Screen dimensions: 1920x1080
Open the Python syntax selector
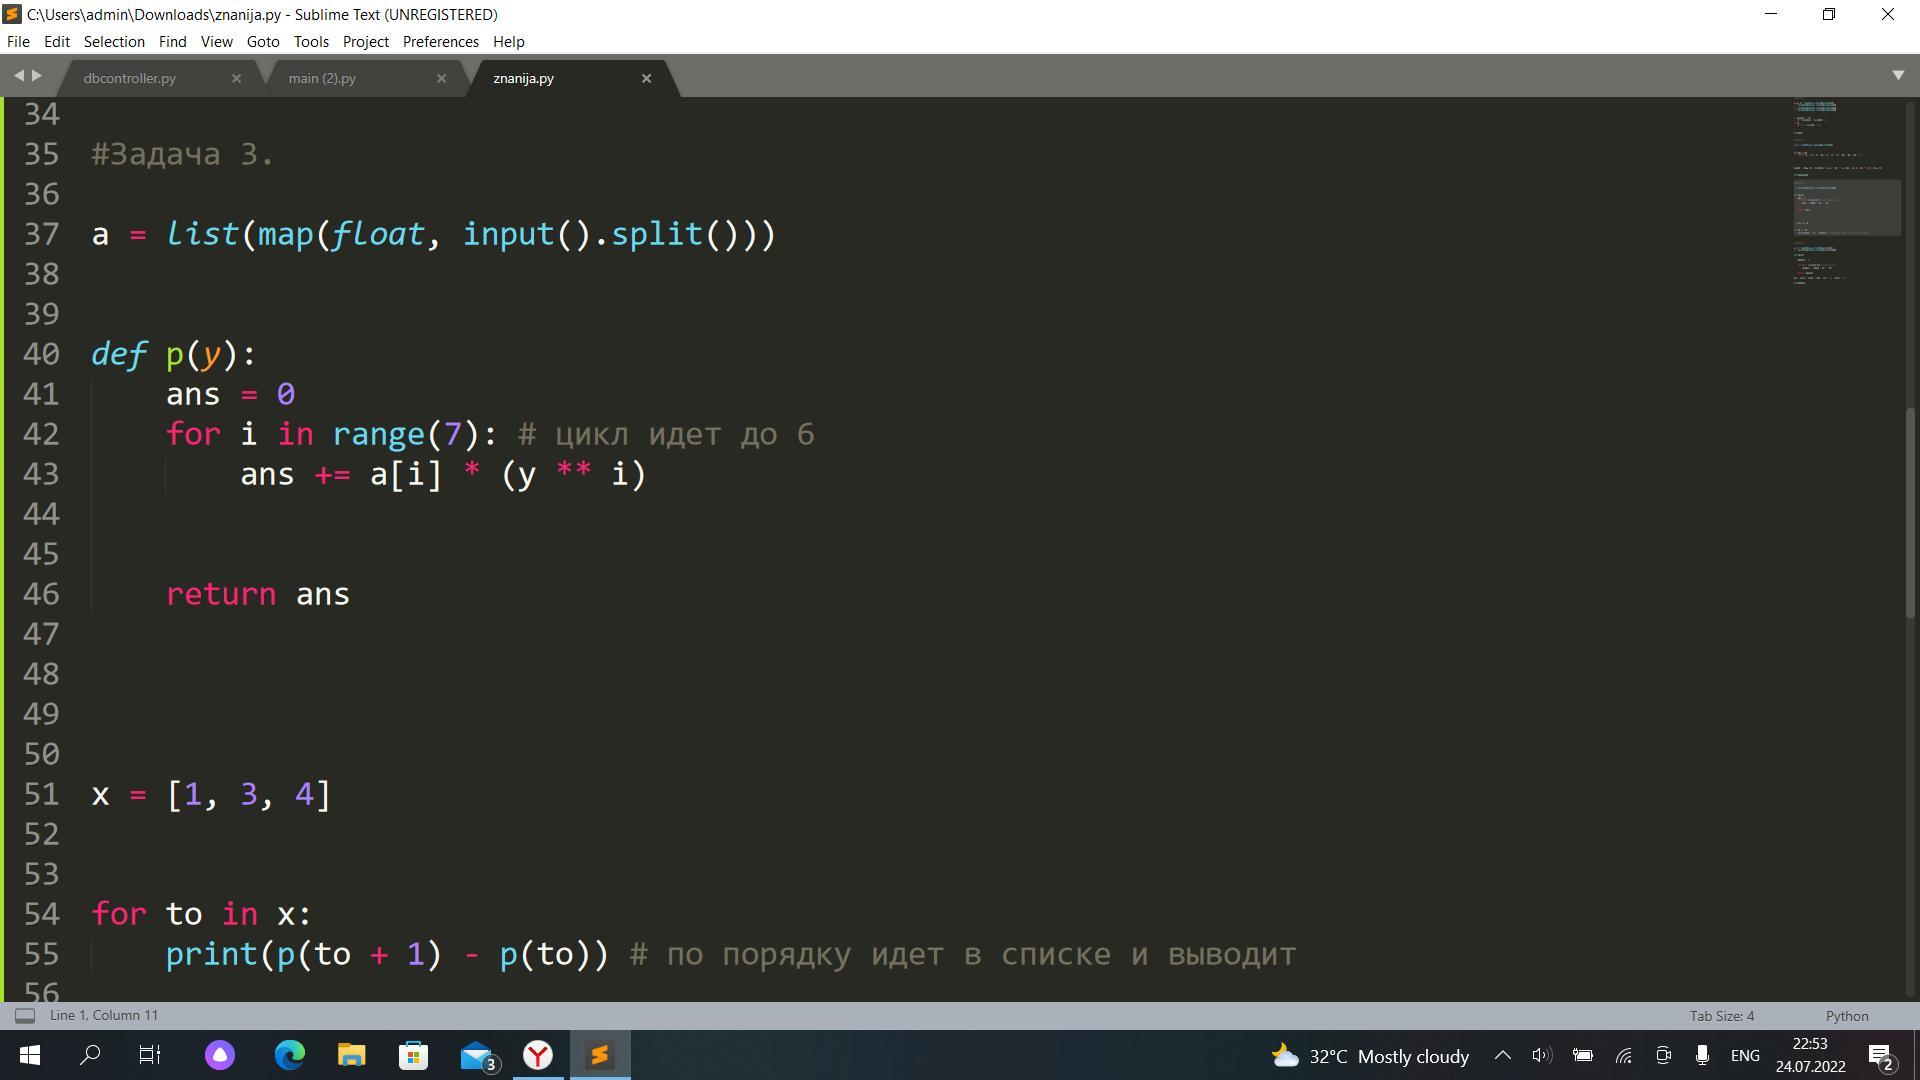coord(1846,1016)
